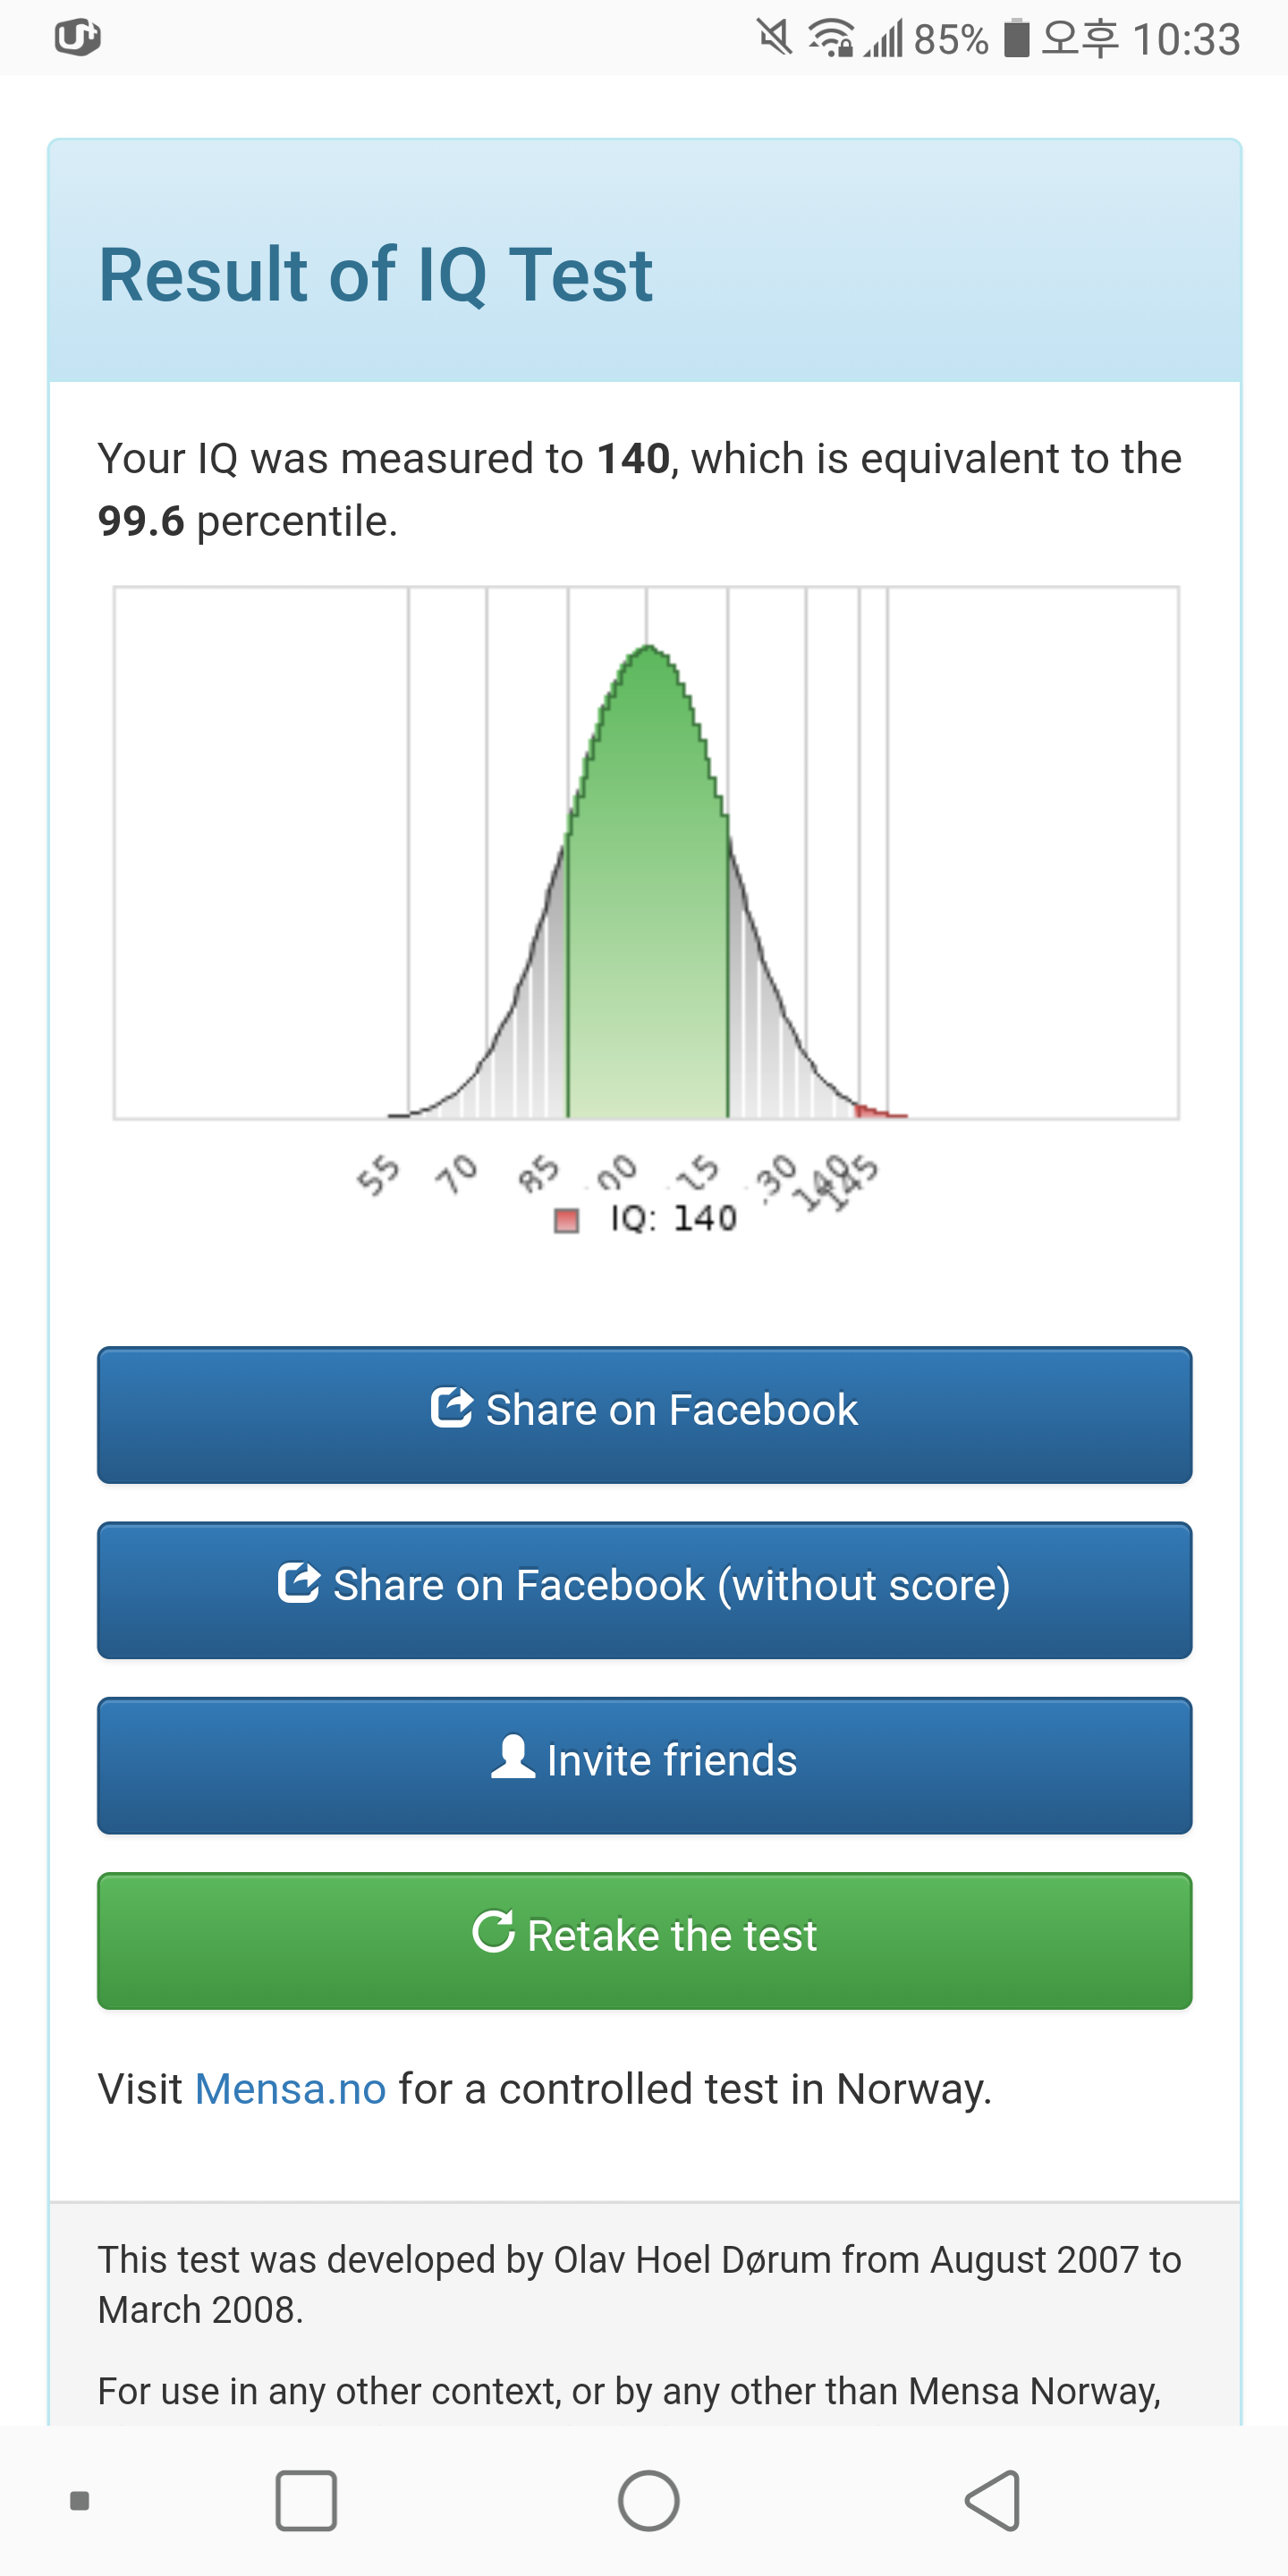Click the red IQ: 140 legend swatch
The width and height of the screenshot is (1288, 2576).
tap(567, 1220)
